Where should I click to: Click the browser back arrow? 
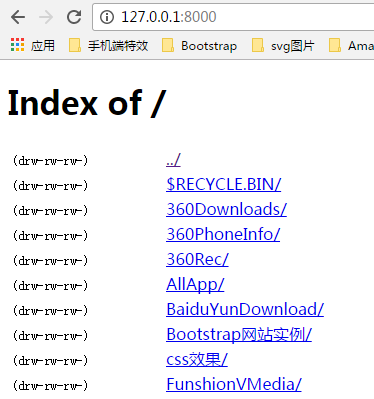point(18,17)
